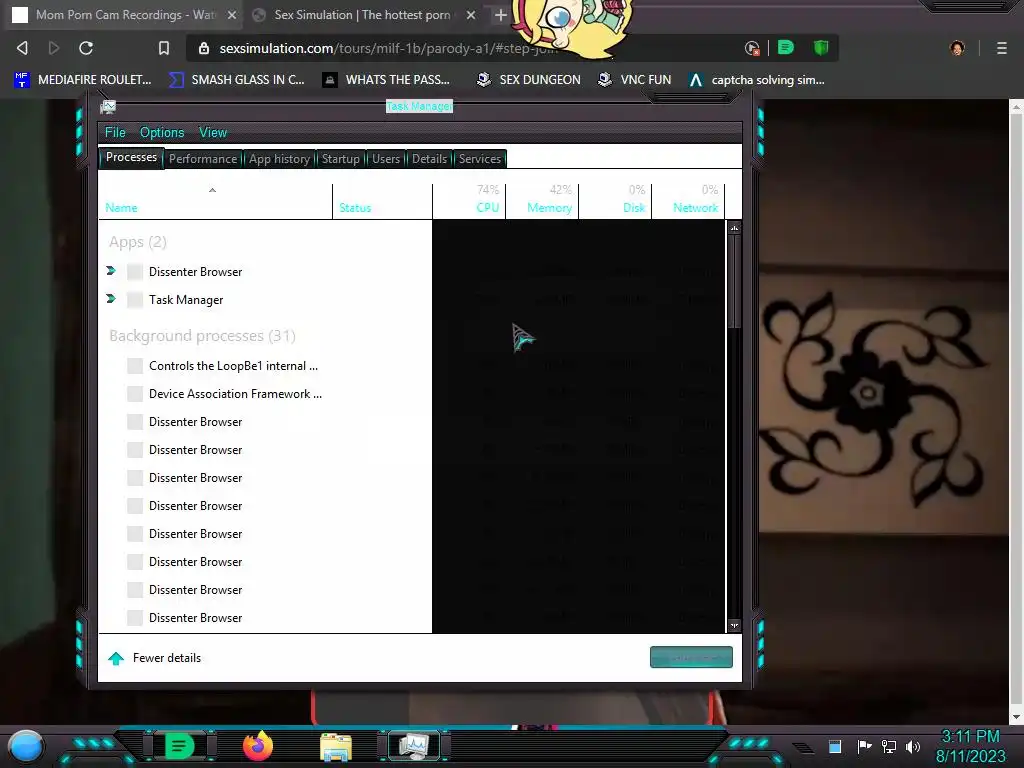Open the browser hamburger menu
Viewport: 1024px width, 768px height.
(1002, 48)
